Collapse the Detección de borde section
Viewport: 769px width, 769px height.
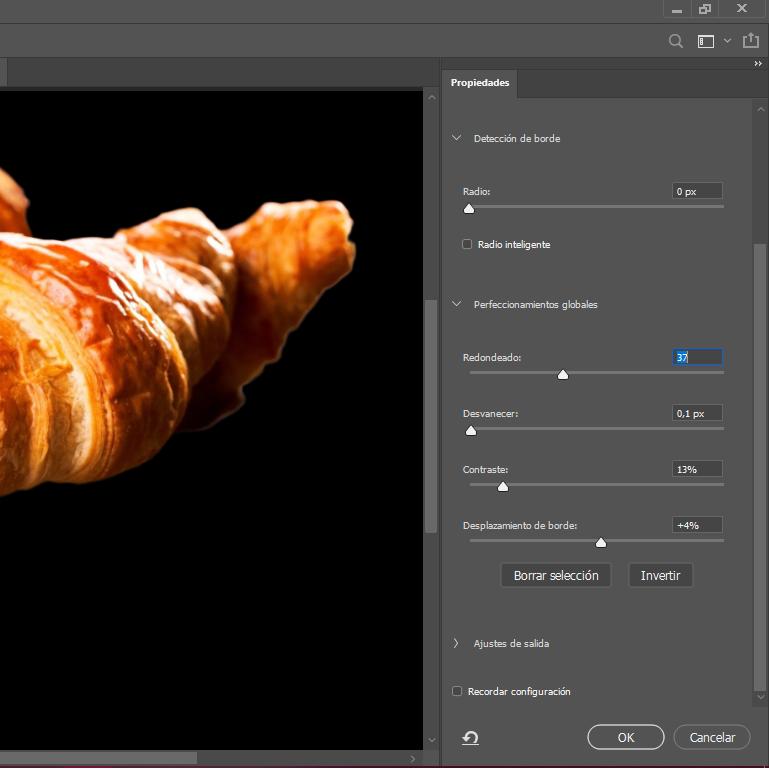[x=457, y=138]
